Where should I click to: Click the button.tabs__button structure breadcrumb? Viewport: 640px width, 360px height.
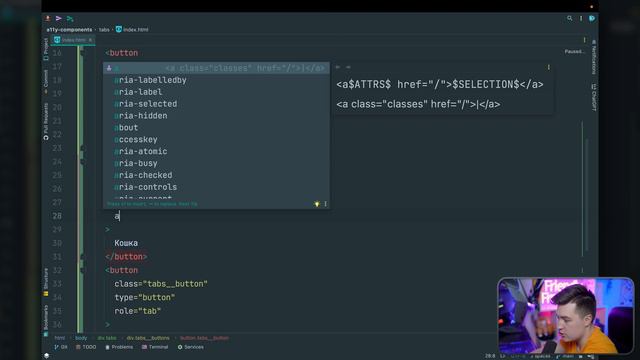pos(204,338)
